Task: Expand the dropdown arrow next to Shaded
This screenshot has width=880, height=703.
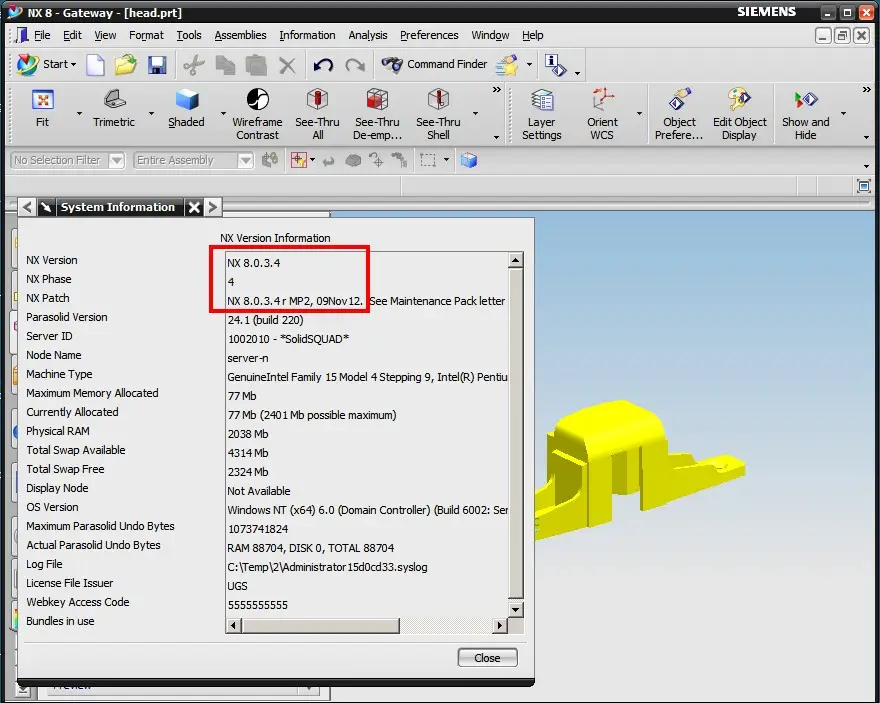Action: [223, 113]
